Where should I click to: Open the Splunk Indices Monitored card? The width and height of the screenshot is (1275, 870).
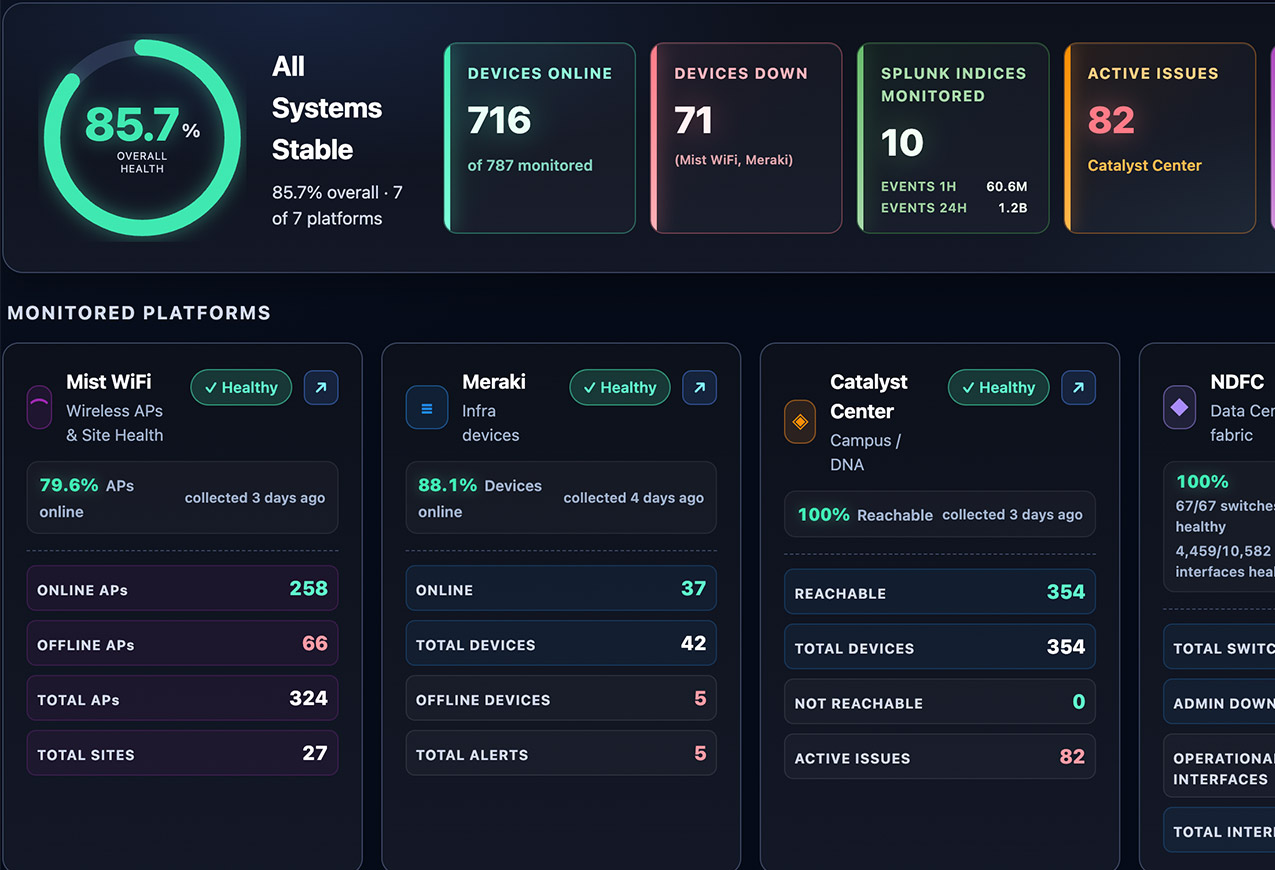953,138
